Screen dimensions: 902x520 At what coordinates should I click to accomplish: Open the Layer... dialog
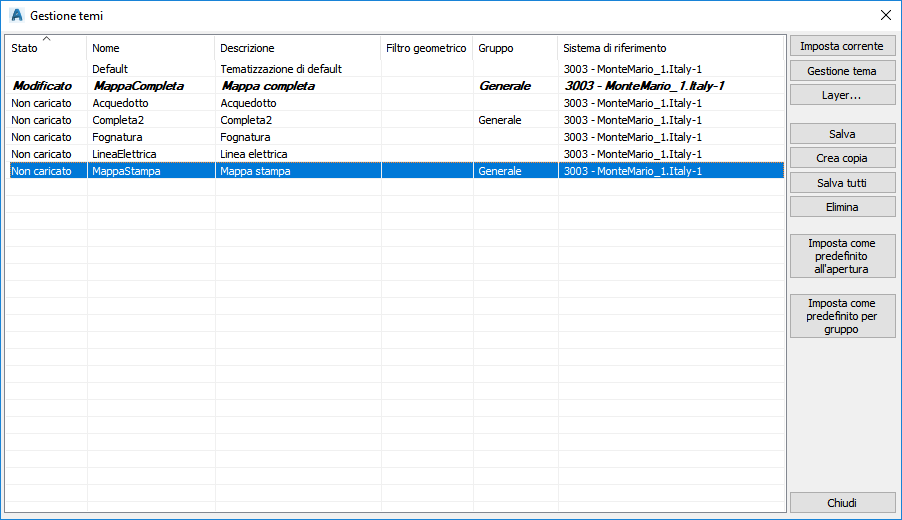[842, 95]
